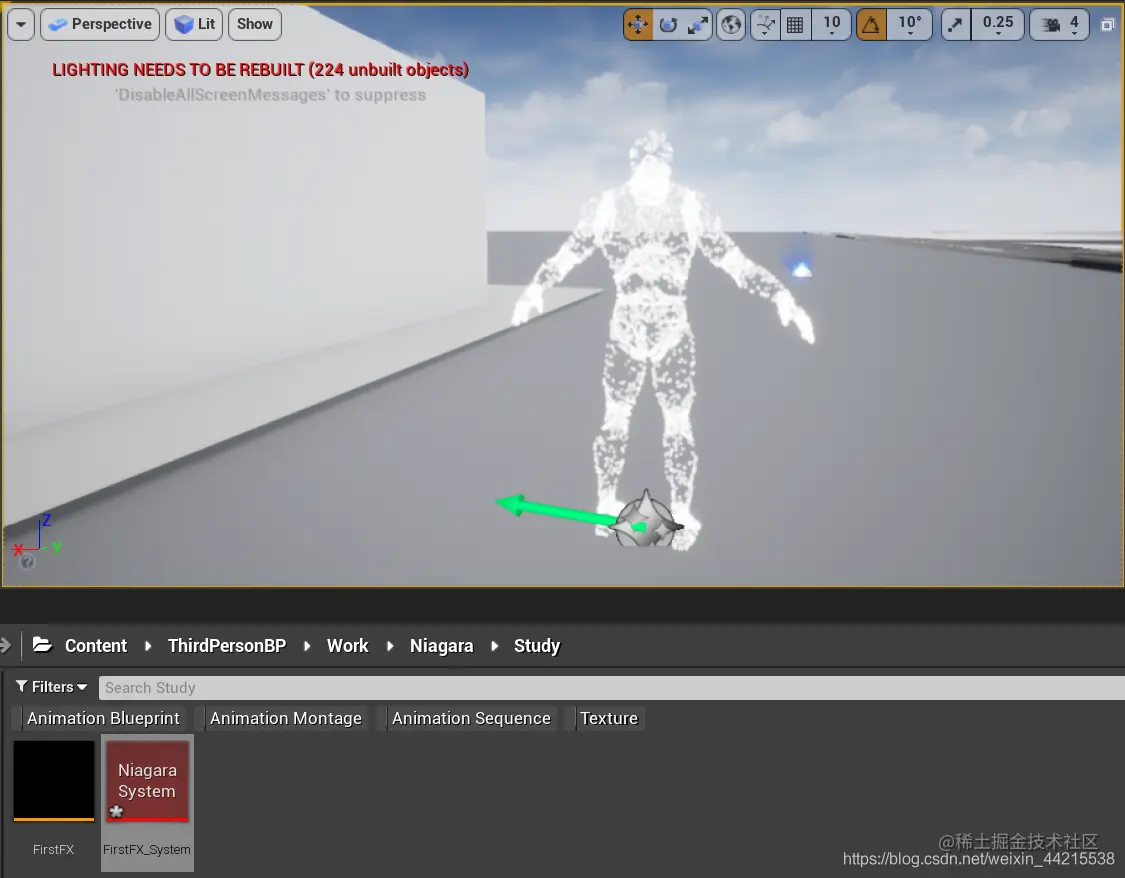The image size is (1125, 878).
Task: Click the FirstFX_System asset name label
Action: click(x=147, y=849)
